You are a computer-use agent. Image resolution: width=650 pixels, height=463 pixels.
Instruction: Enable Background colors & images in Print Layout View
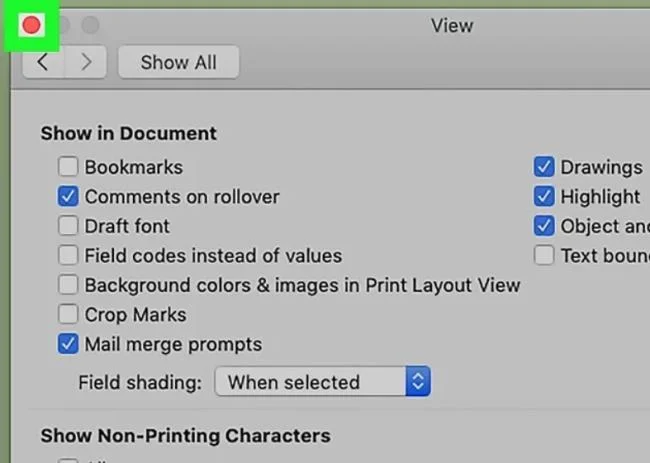68,285
